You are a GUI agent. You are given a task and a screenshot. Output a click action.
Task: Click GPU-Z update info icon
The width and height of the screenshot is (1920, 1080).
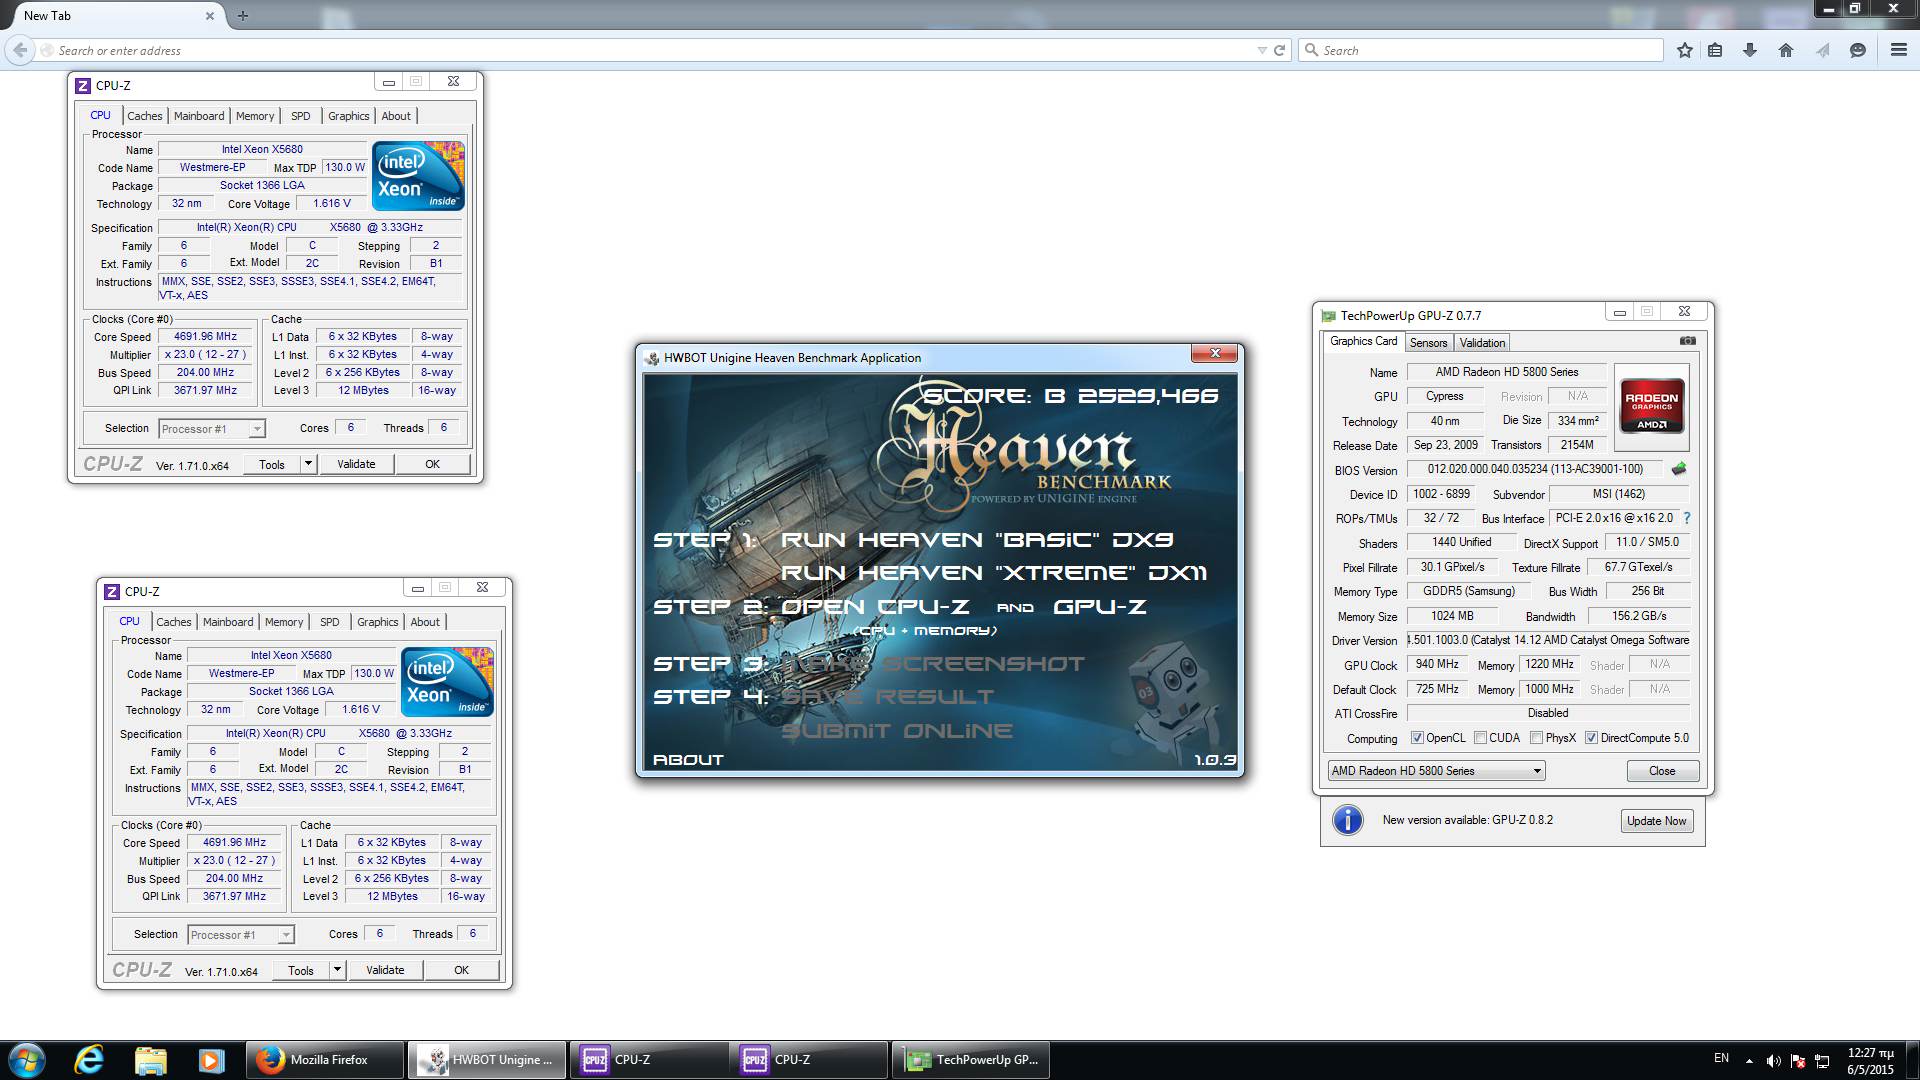[x=1348, y=820]
